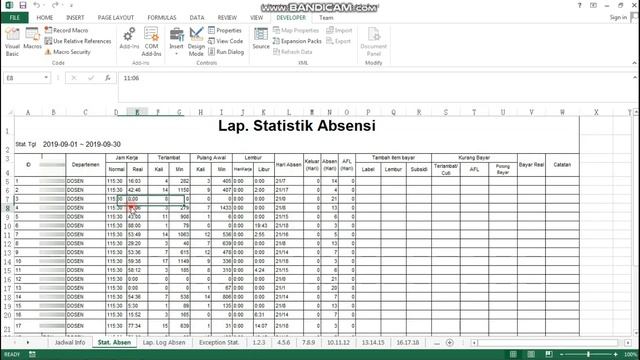Click the zoom in plus button
640x360 pixels.
click(x=616, y=354)
